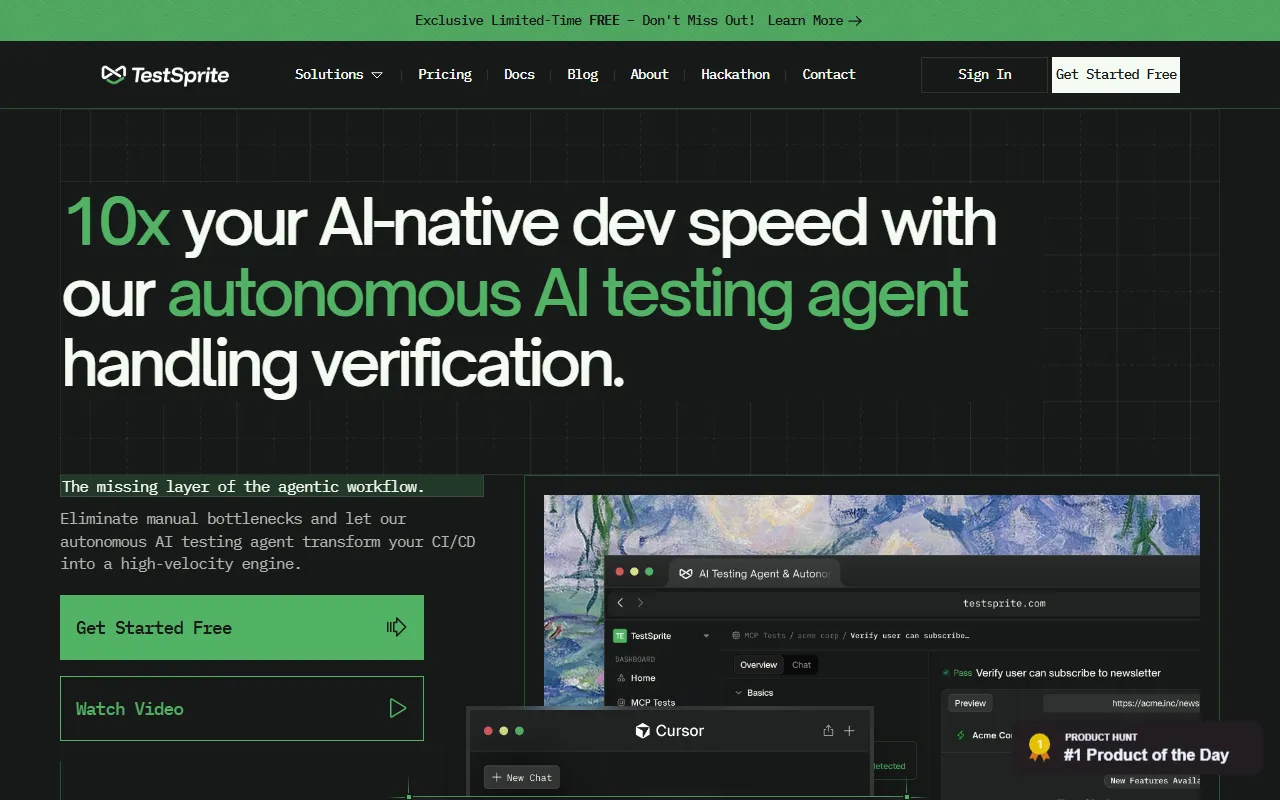Click the testsprite.com address bar
This screenshot has width=1280, height=800.
pyautogui.click(x=1003, y=603)
